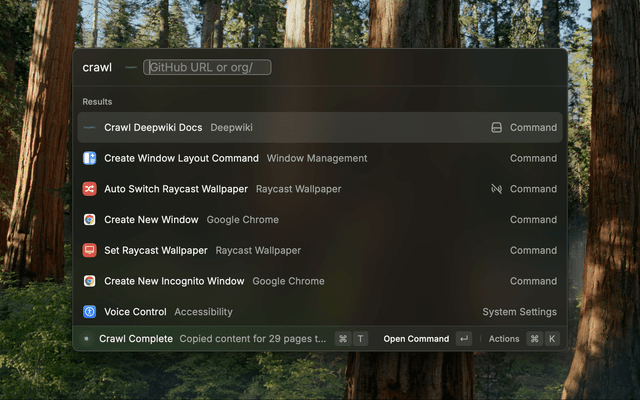Click the Chrome icon for Create New Window
640x400 pixels.
[x=89, y=220]
